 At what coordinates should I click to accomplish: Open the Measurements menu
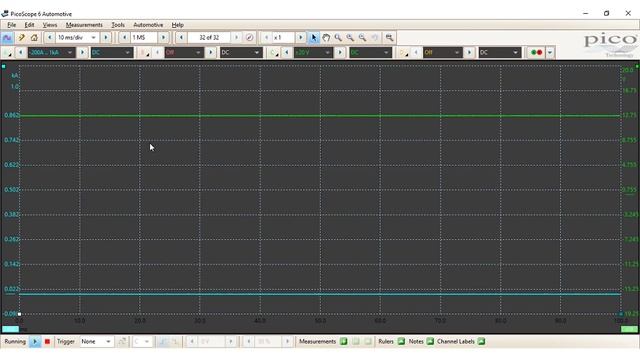click(84, 25)
